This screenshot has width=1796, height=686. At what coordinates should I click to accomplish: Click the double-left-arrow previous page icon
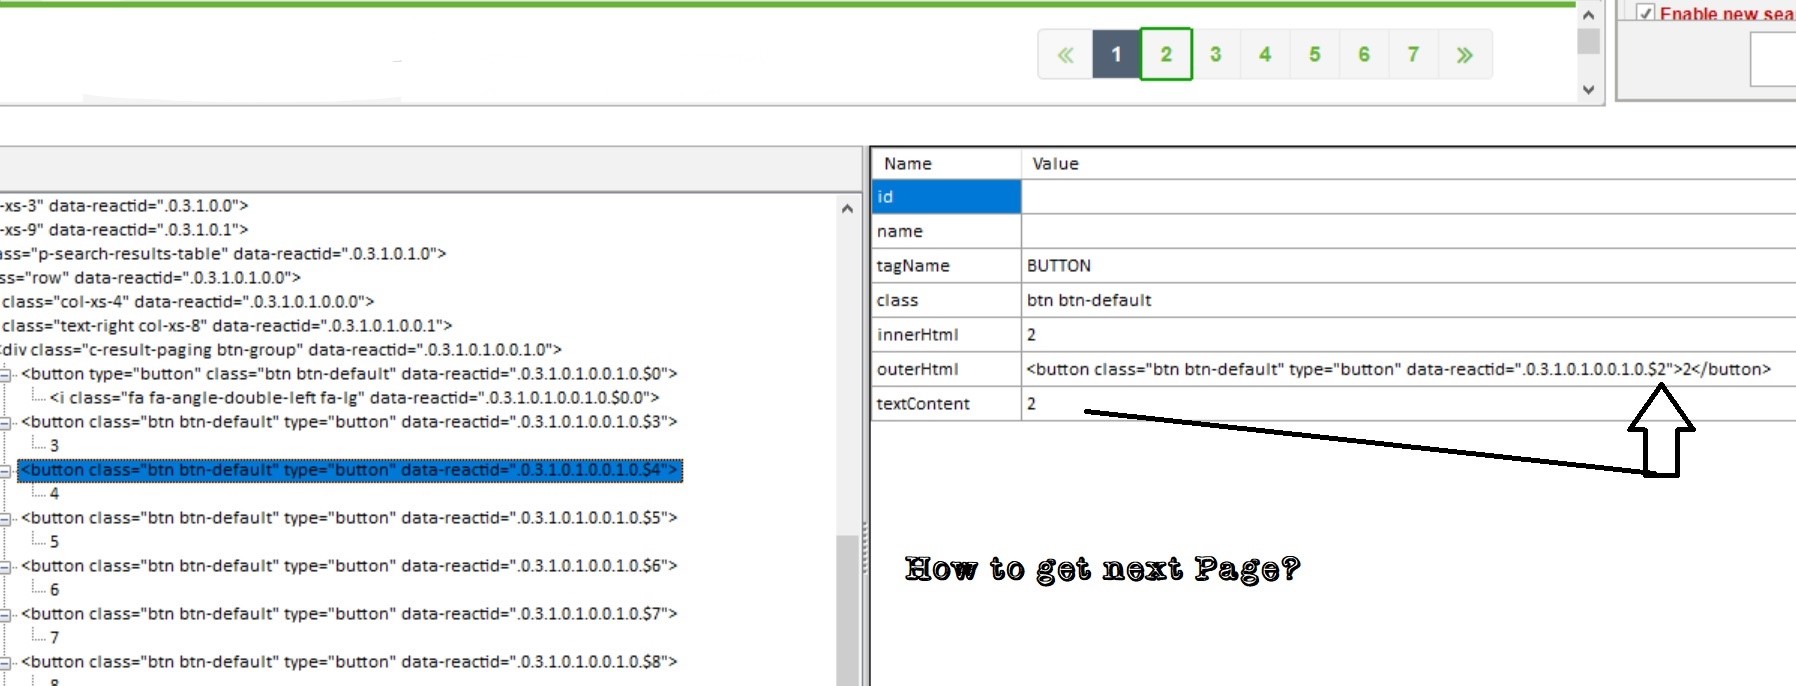(1065, 55)
